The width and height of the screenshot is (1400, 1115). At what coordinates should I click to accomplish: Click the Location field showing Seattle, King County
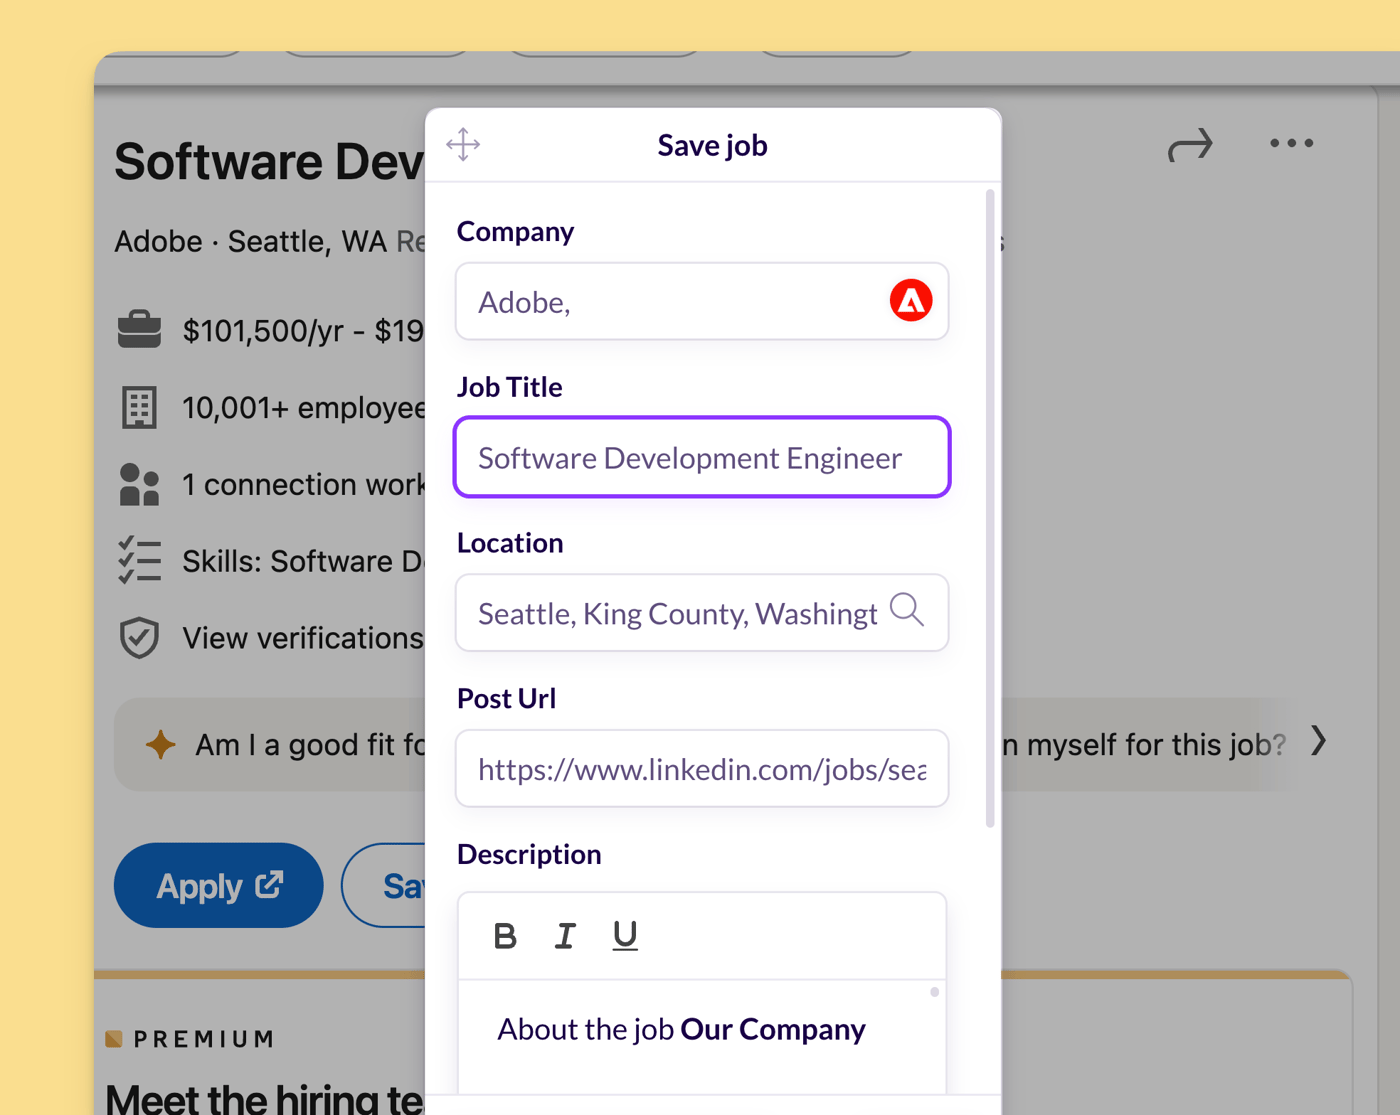[x=702, y=612]
